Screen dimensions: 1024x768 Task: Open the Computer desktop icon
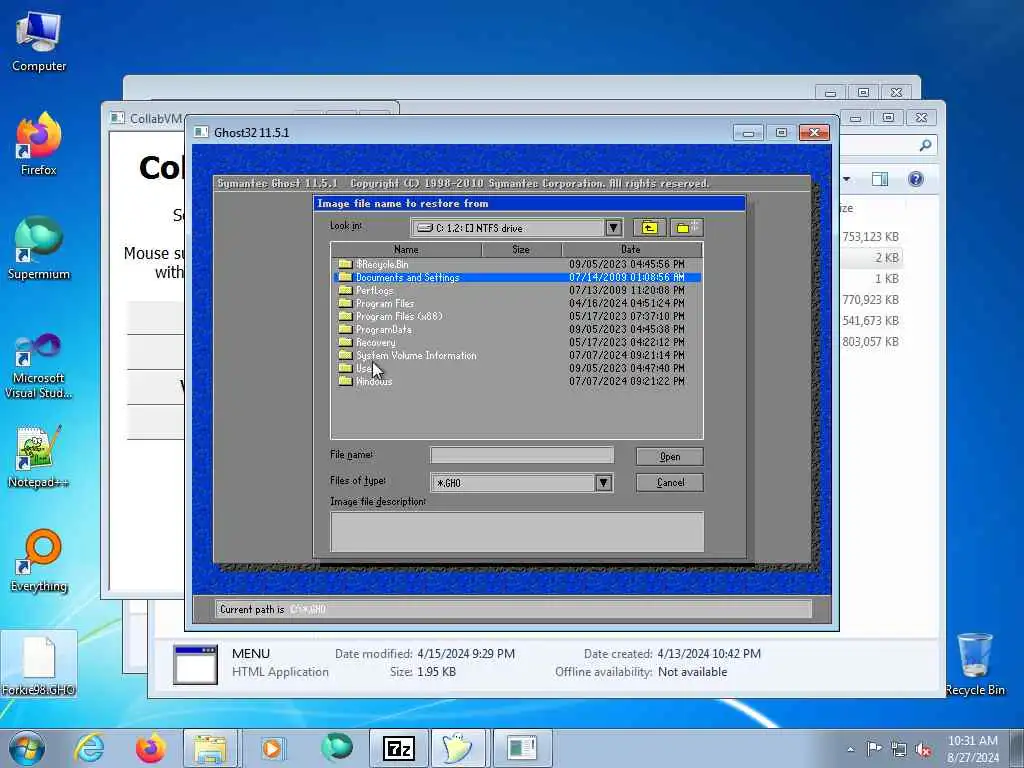pyautogui.click(x=39, y=42)
